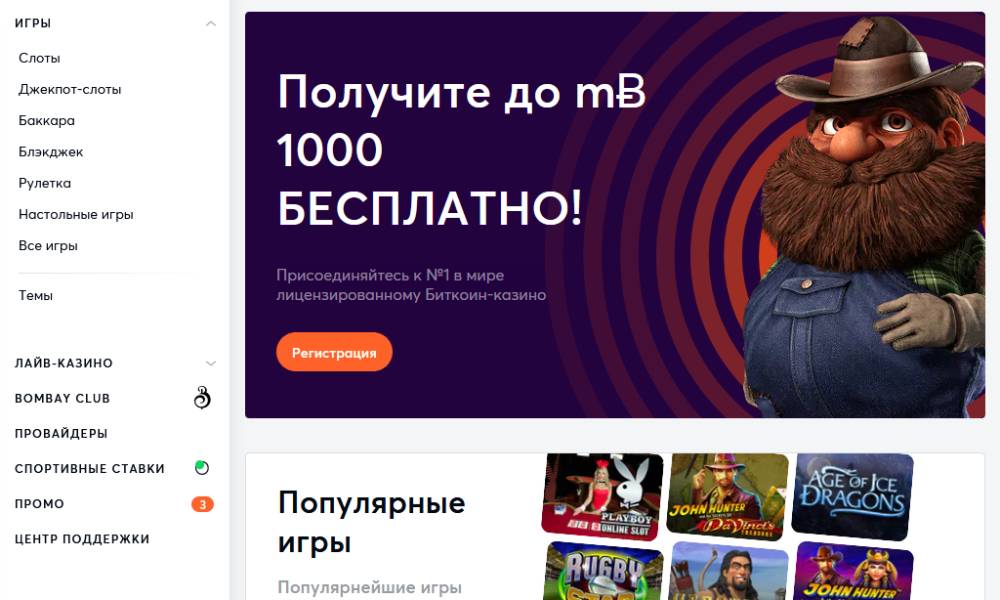Show Все игры
The image size is (1000, 600).
[48, 245]
